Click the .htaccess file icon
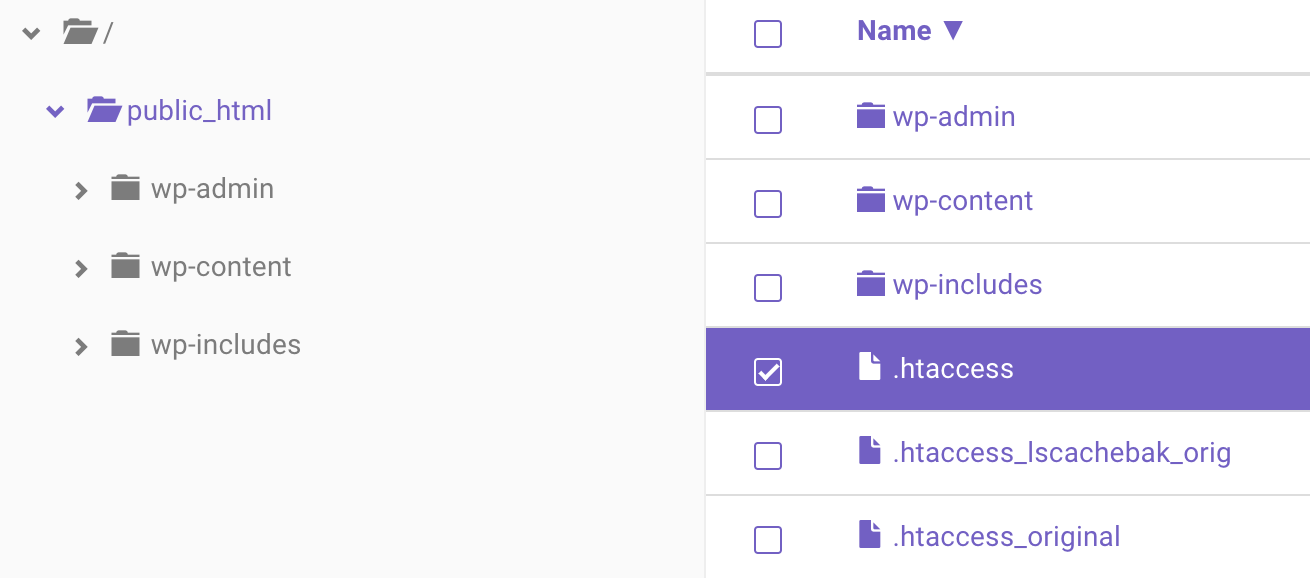 871,368
